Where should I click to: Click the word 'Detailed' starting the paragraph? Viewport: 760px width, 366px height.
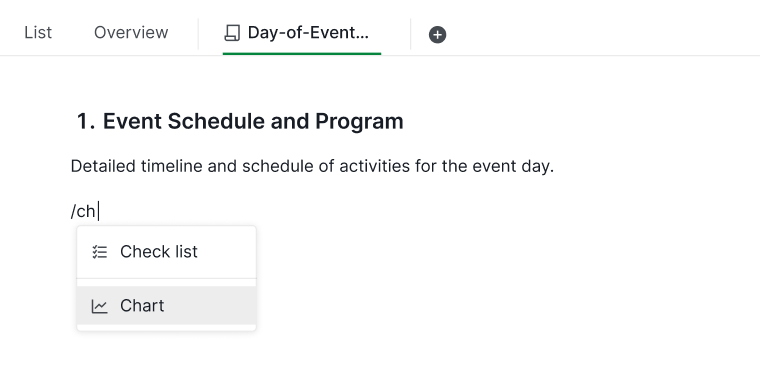(103, 166)
